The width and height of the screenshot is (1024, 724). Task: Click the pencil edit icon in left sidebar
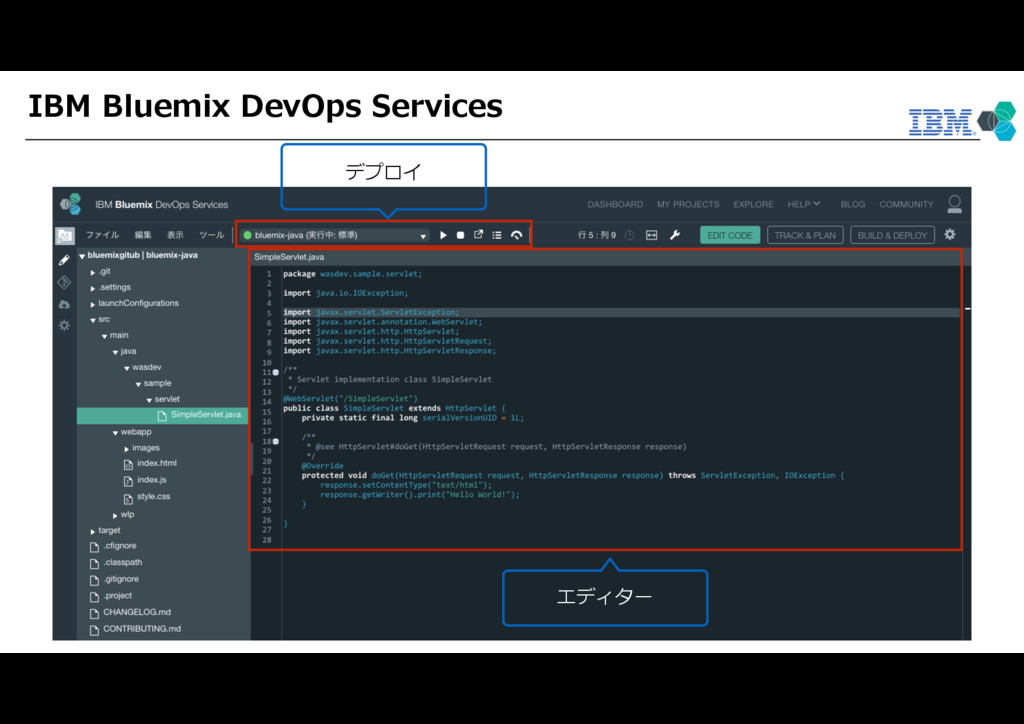click(x=64, y=260)
